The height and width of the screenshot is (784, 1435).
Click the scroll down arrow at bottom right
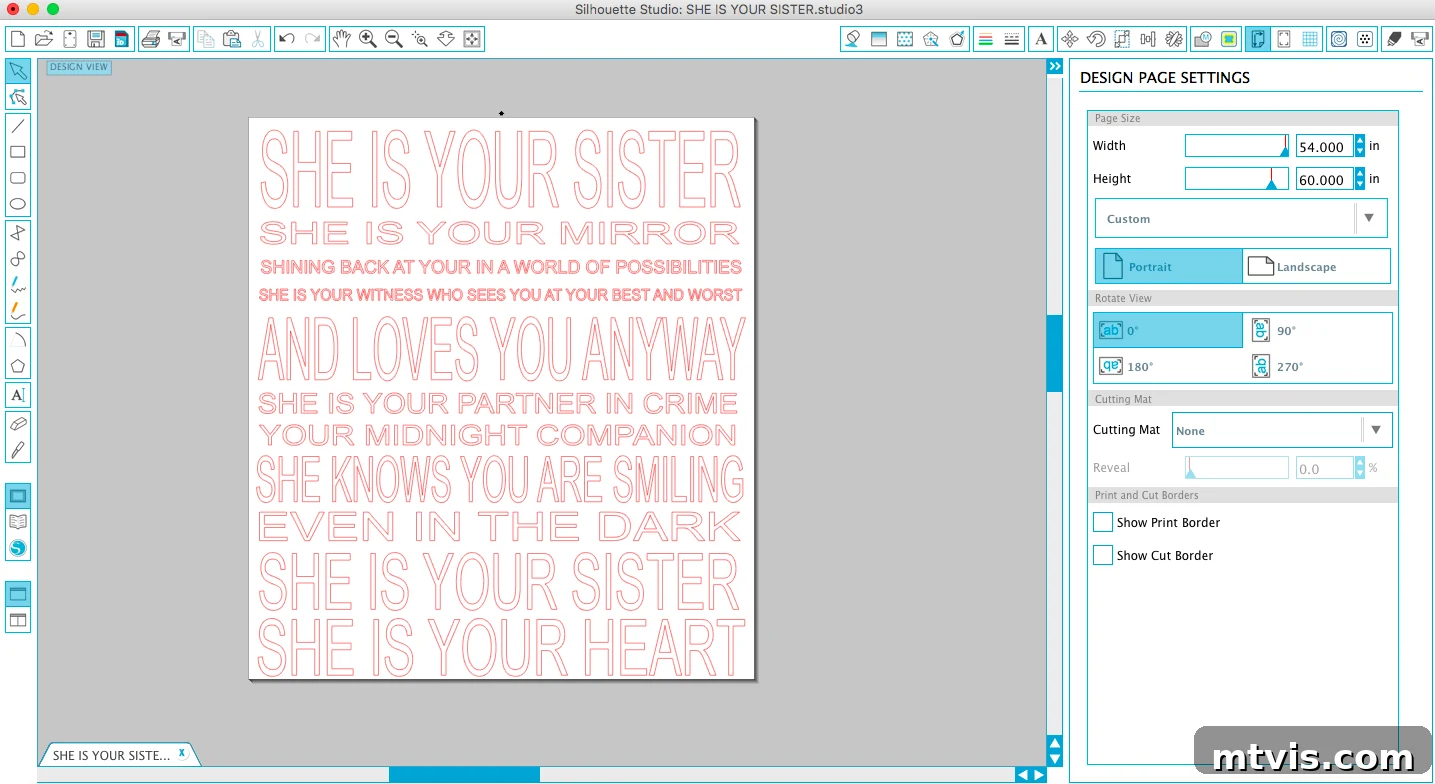1055,758
